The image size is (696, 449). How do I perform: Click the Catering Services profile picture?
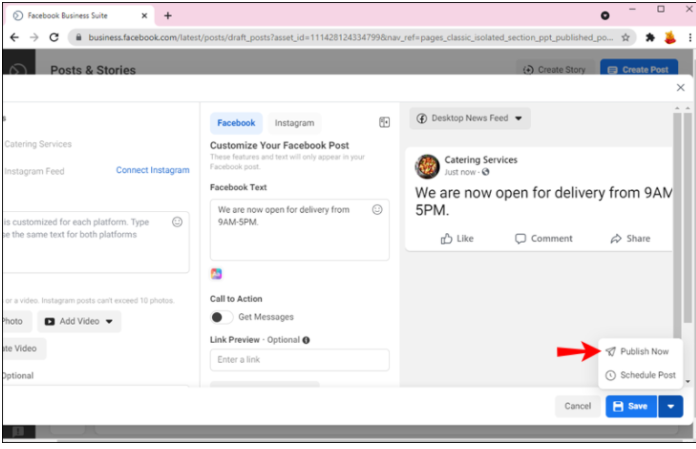(x=427, y=166)
